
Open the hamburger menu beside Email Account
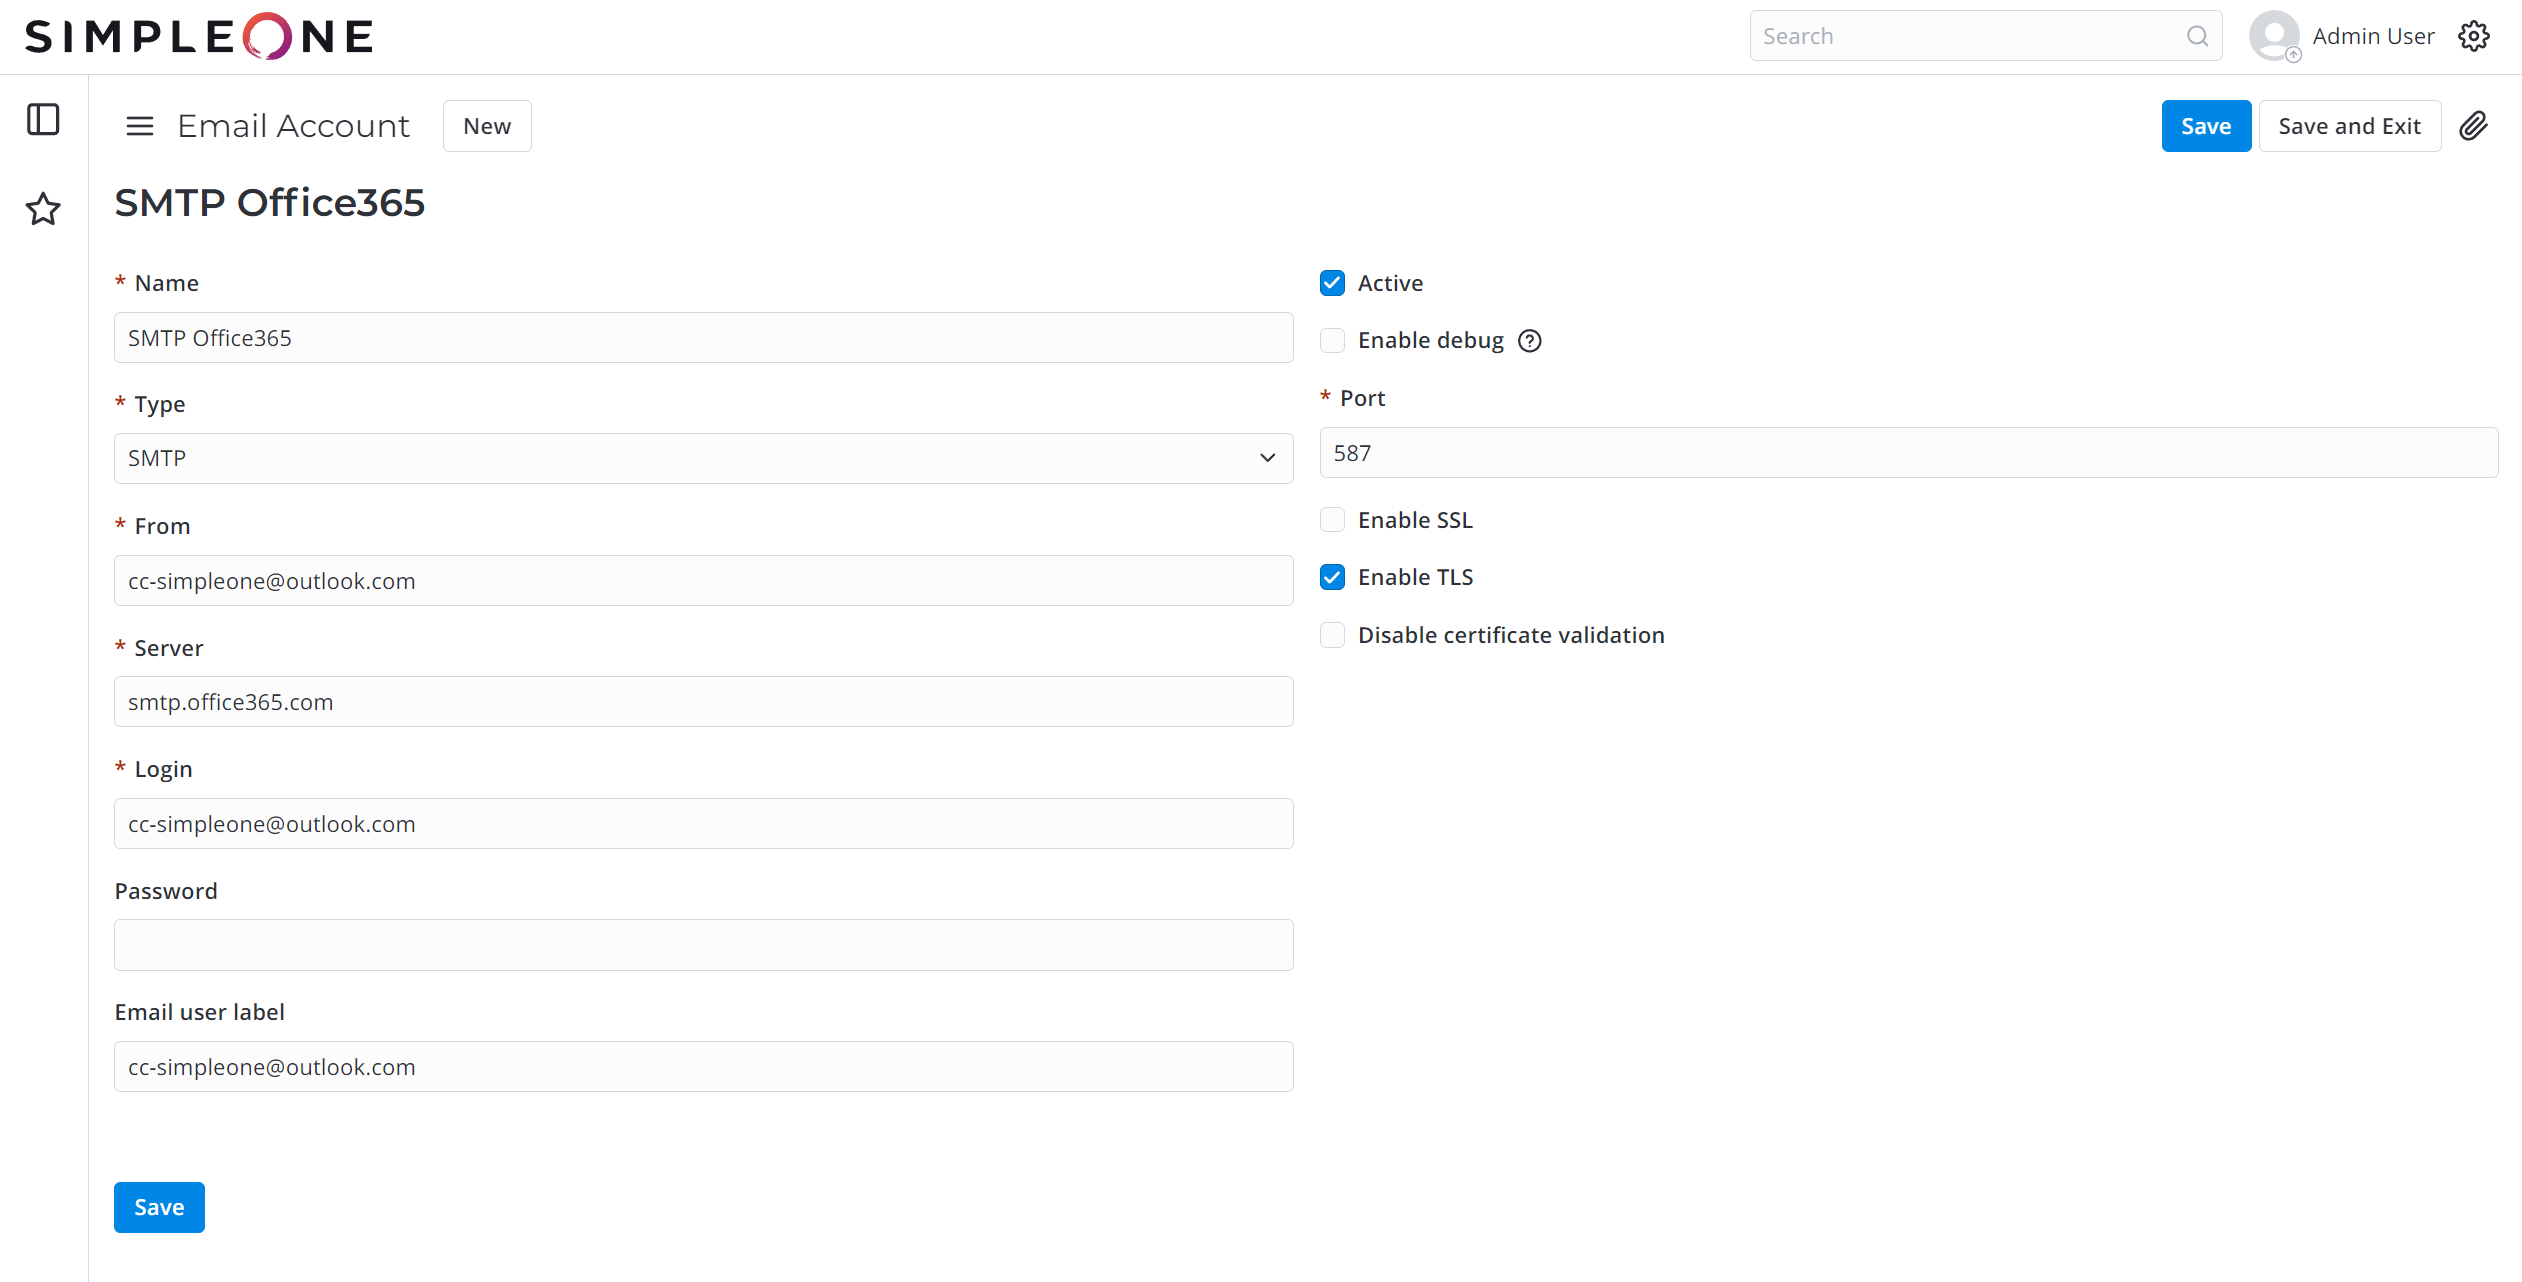[x=140, y=126]
